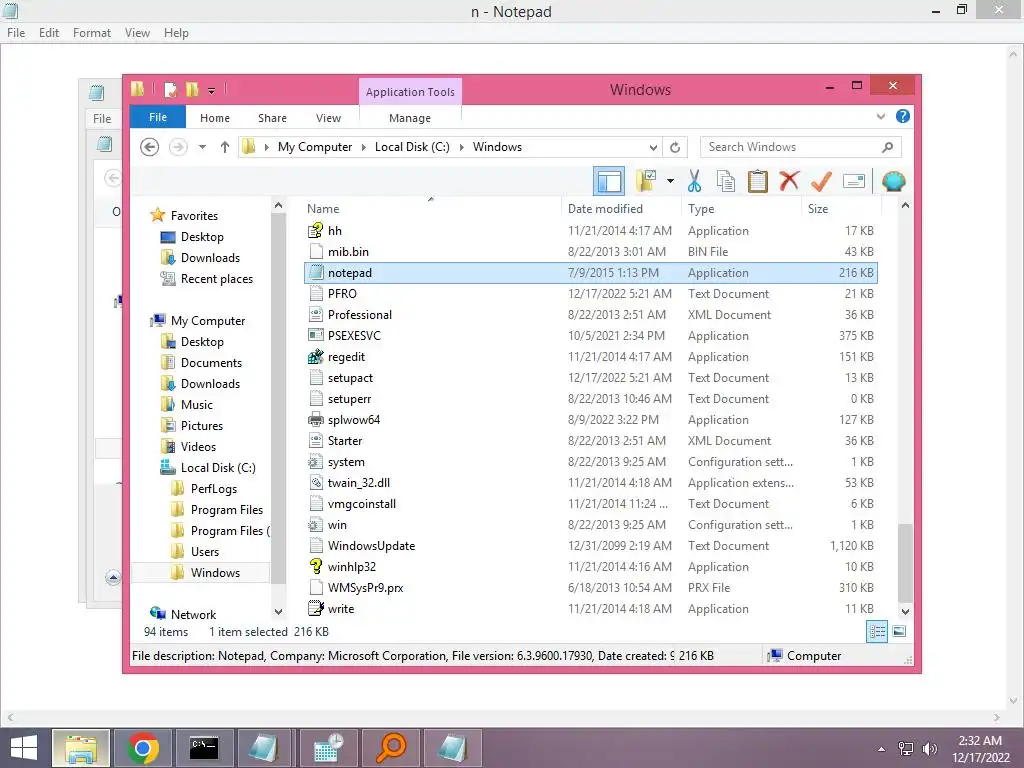Expand the address bar history dropdown
The width and height of the screenshot is (1024, 768).
click(652, 147)
